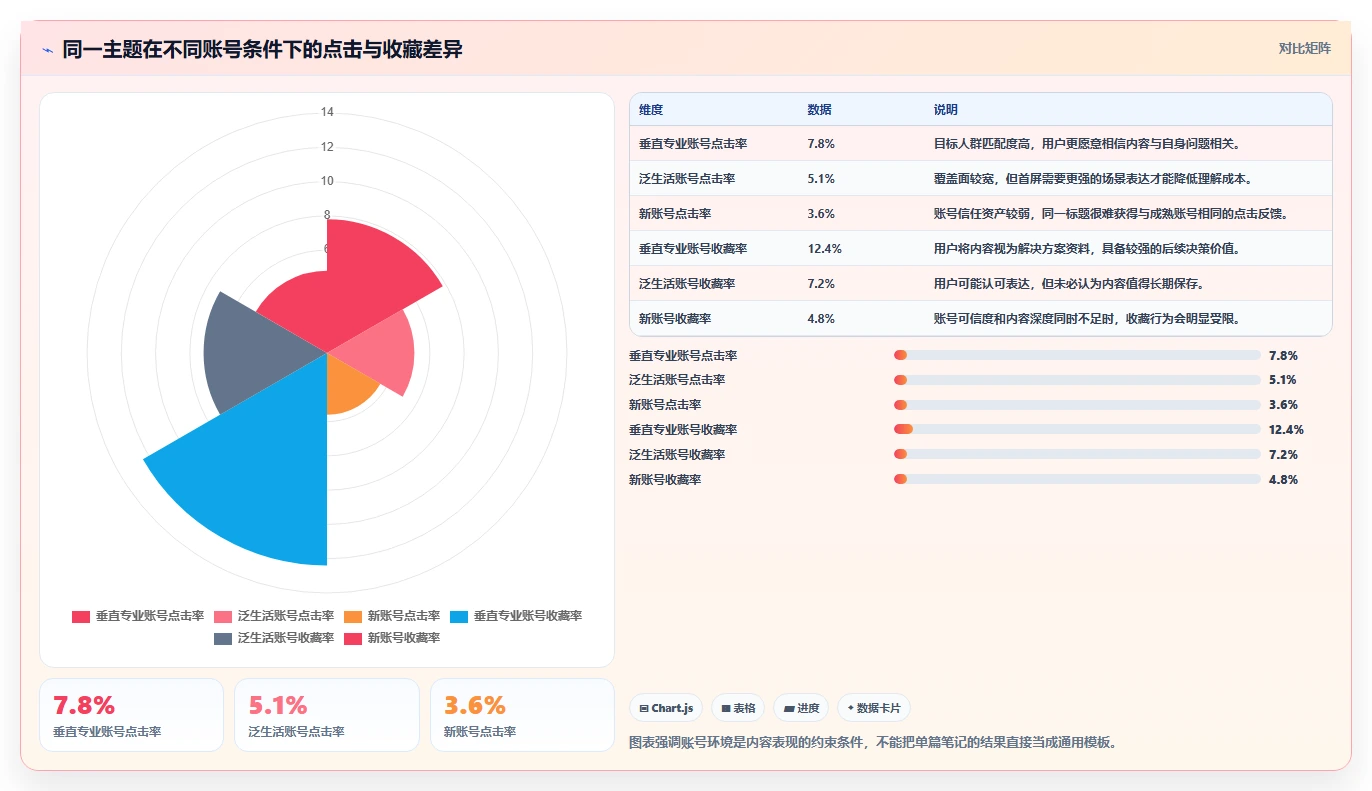The height and width of the screenshot is (791, 1372).
Task: Click the 14 axis tick on the chart
Action: coord(327,112)
